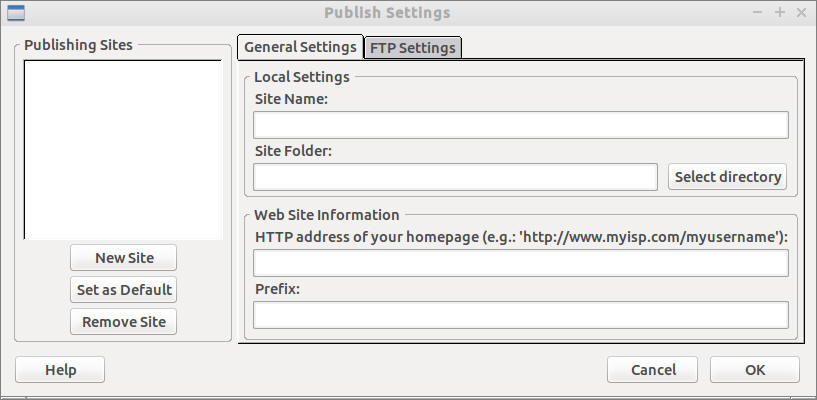Click into the Site Folder field
Viewport: 817px width, 400px height.
coord(455,177)
